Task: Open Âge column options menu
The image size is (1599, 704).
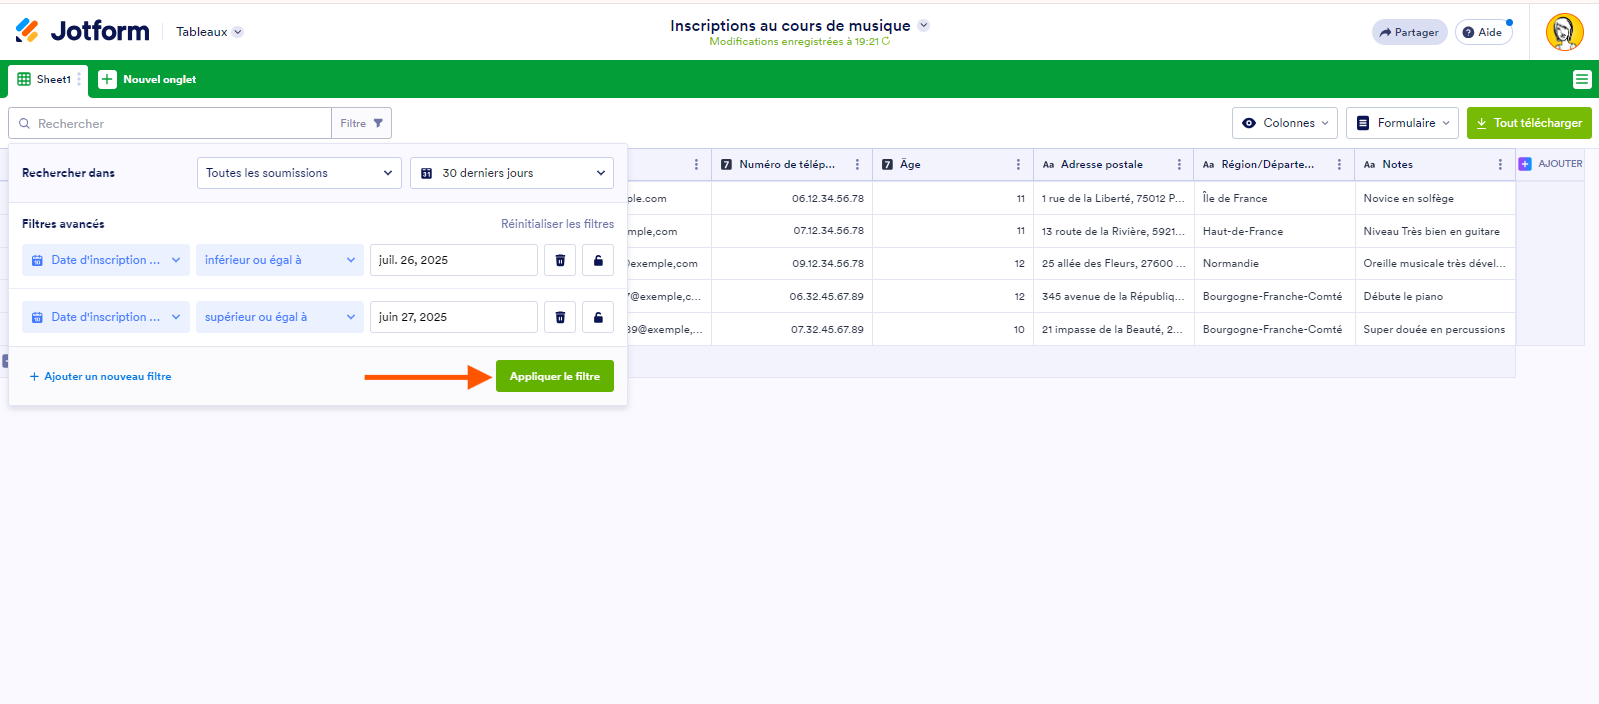Action: point(1018,165)
